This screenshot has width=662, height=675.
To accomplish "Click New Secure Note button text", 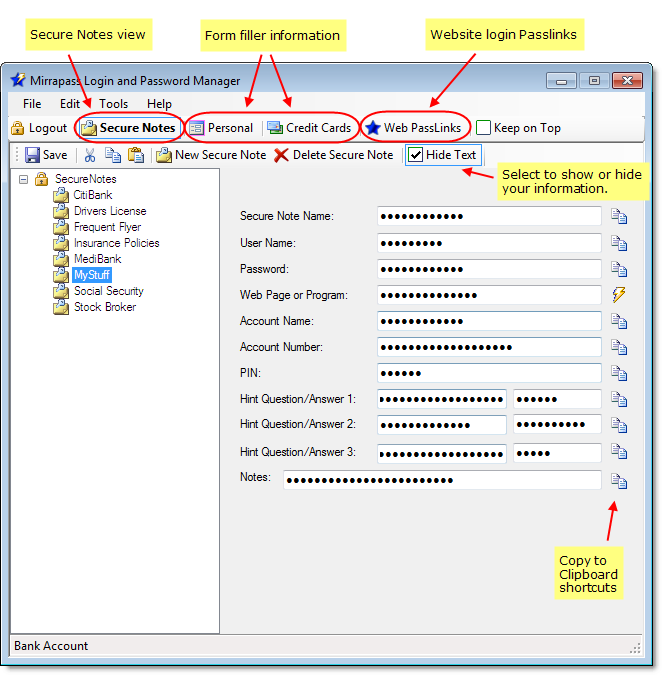I will (220, 155).
